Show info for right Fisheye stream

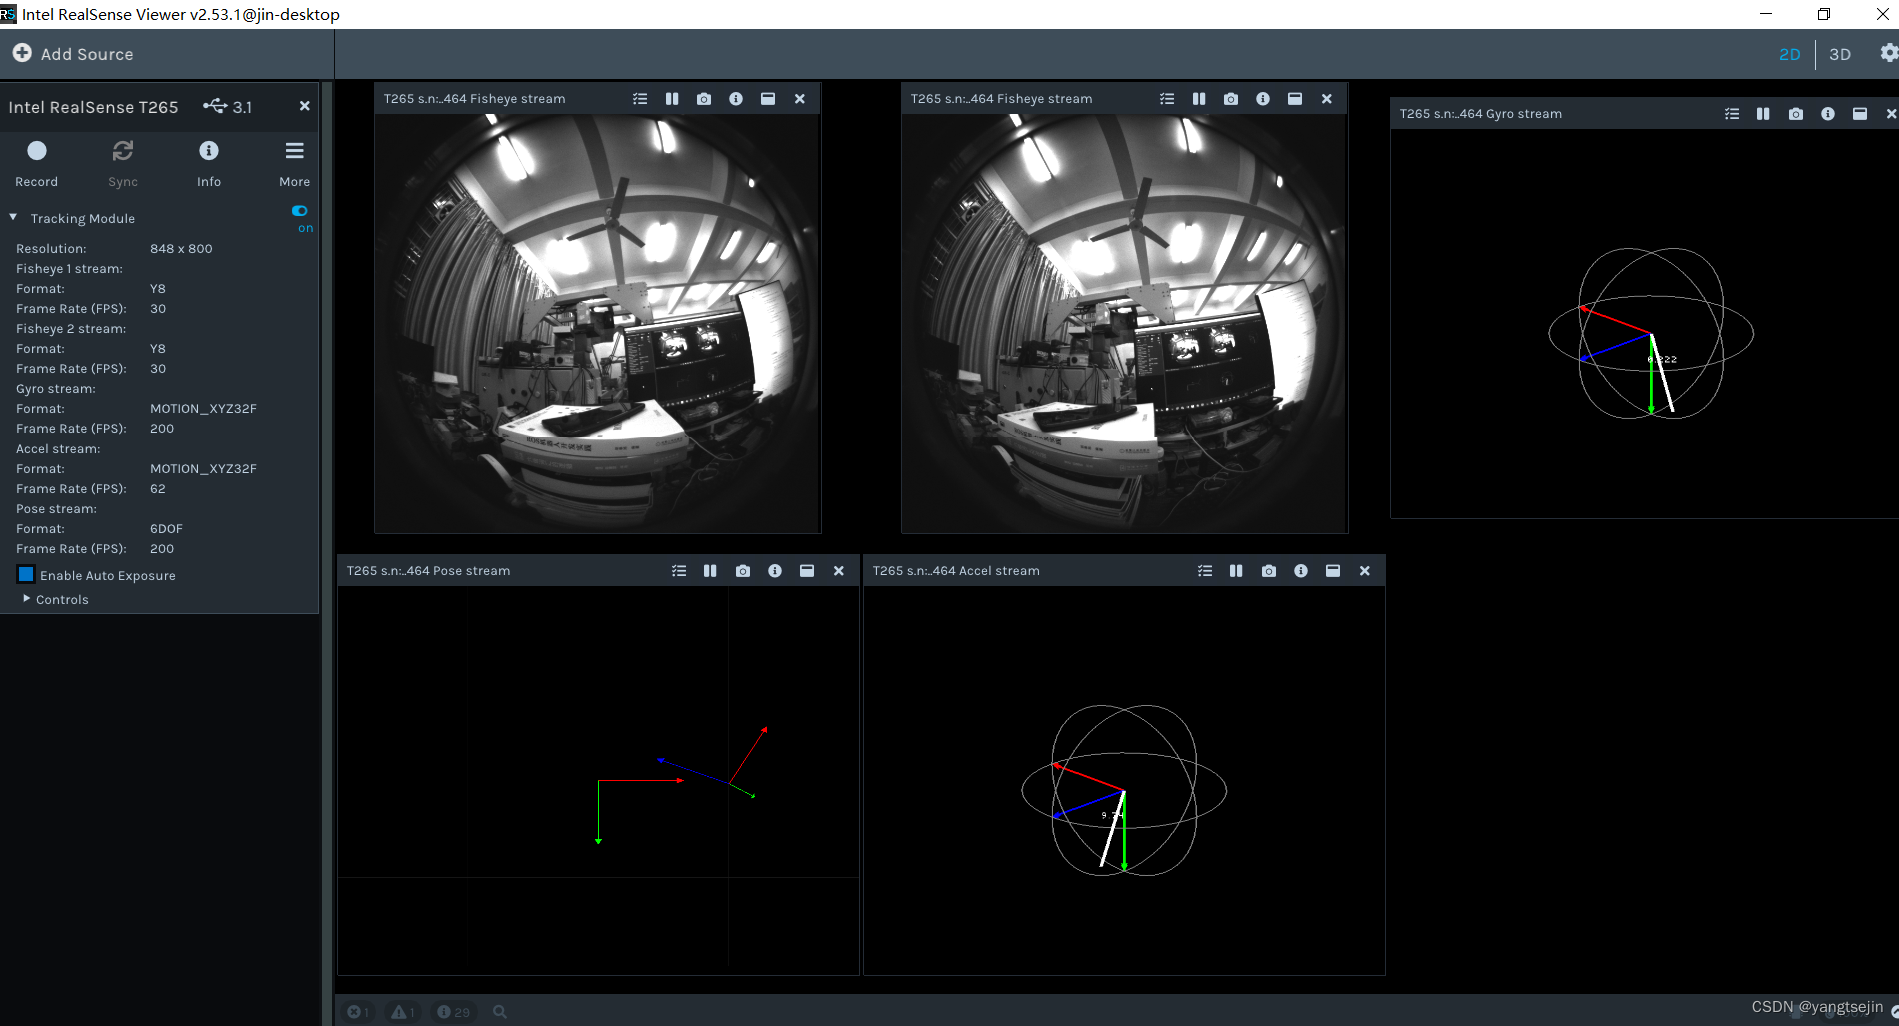click(x=1263, y=99)
